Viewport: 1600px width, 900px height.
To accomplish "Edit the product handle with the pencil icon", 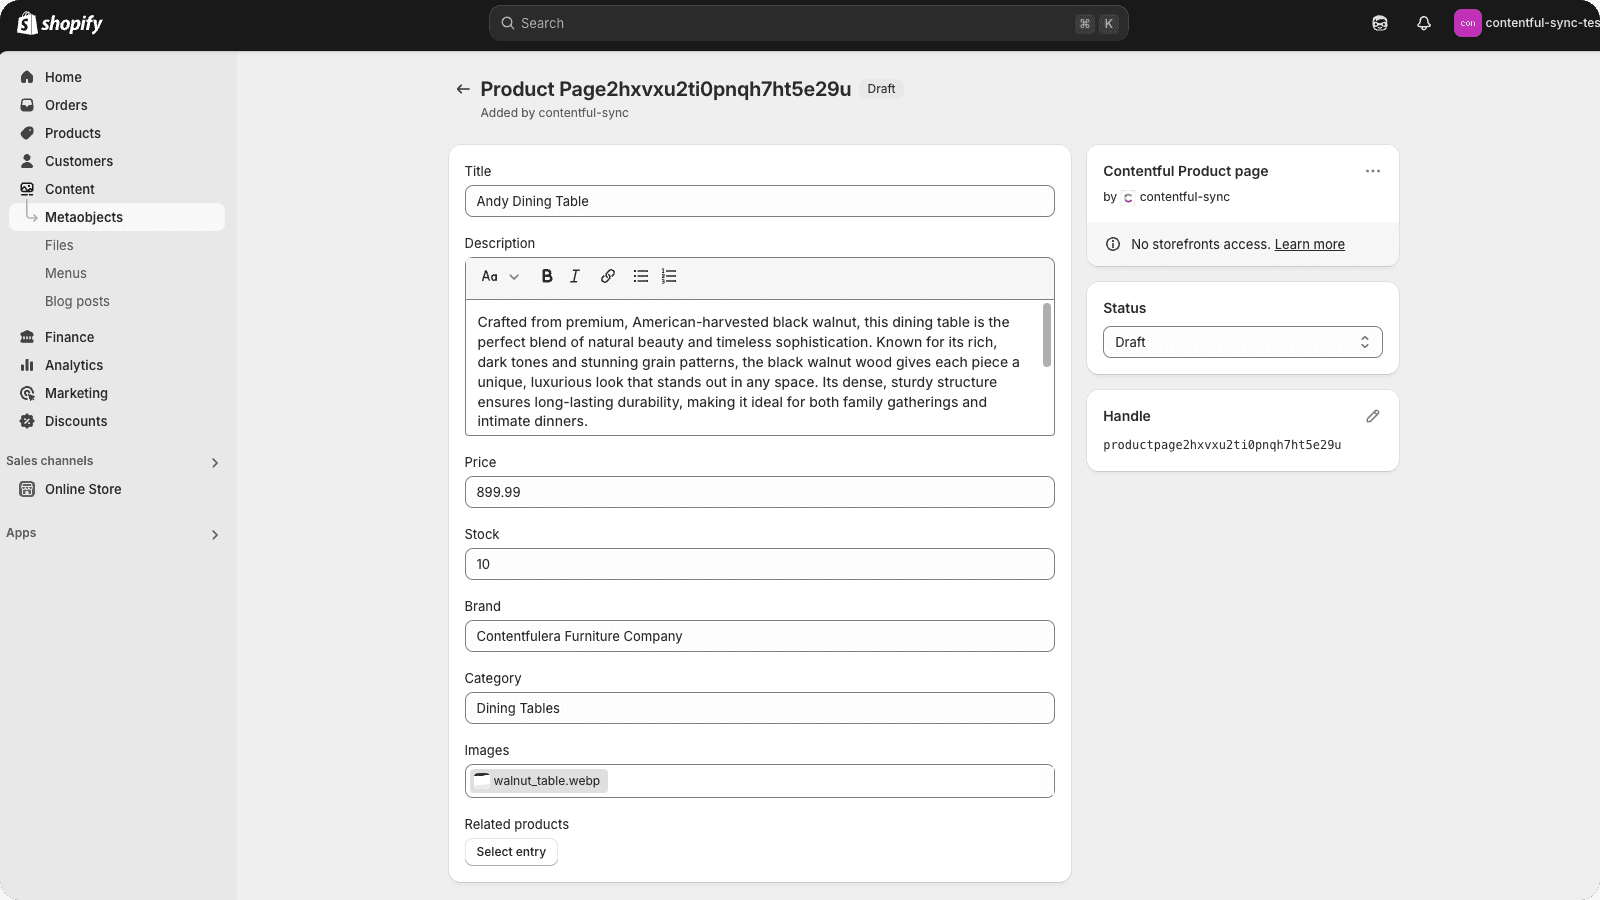I will [1372, 416].
